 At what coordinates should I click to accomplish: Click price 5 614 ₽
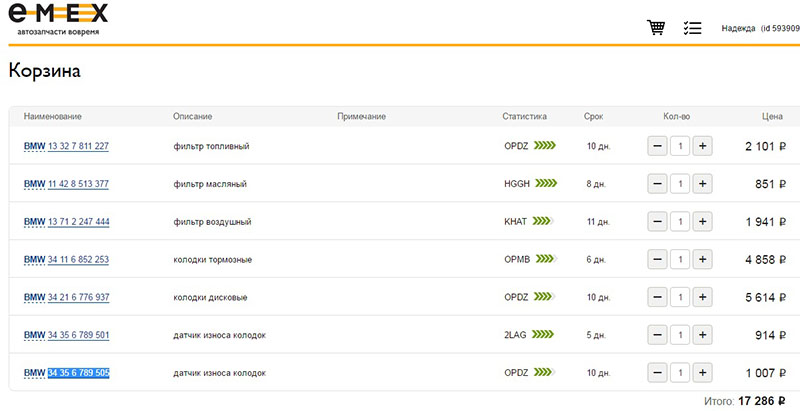[x=765, y=297]
